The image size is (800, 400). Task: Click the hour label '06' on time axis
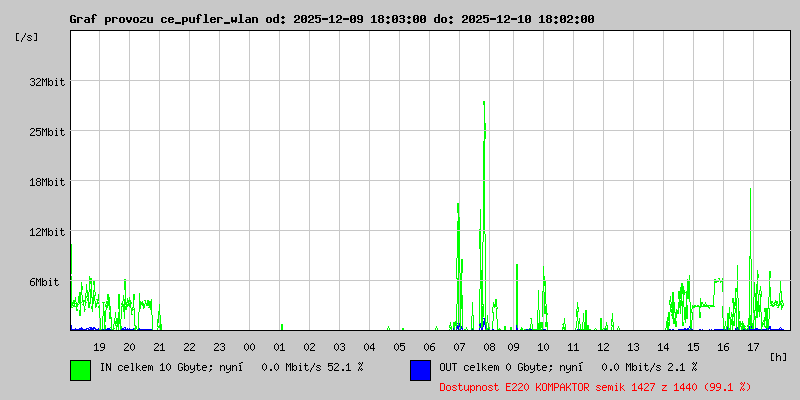point(430,347)
